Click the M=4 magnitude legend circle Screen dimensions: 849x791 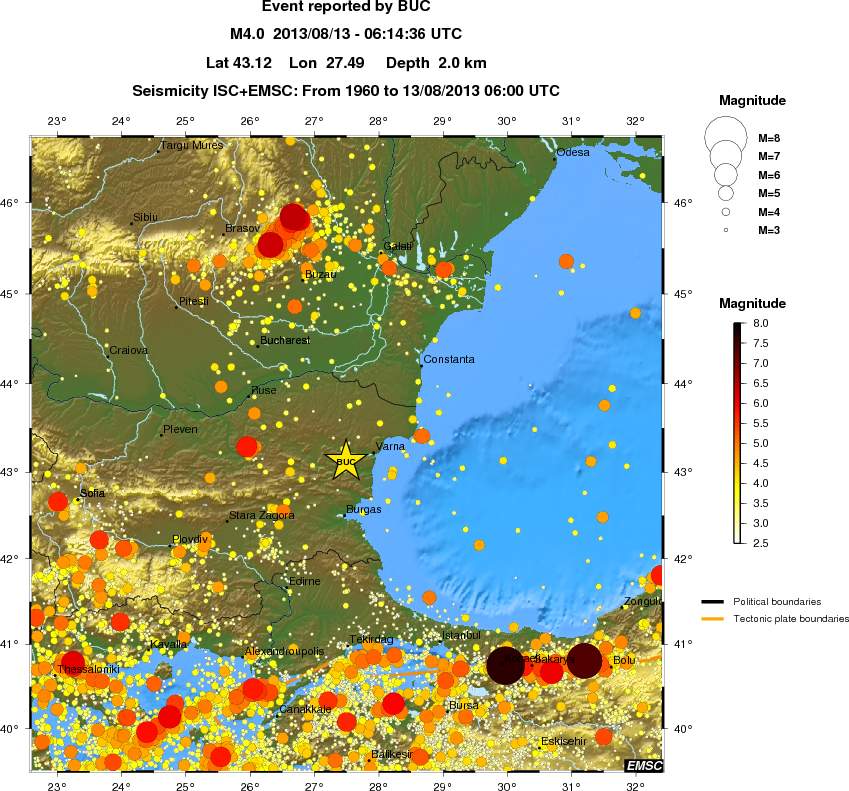click(726, 212)
